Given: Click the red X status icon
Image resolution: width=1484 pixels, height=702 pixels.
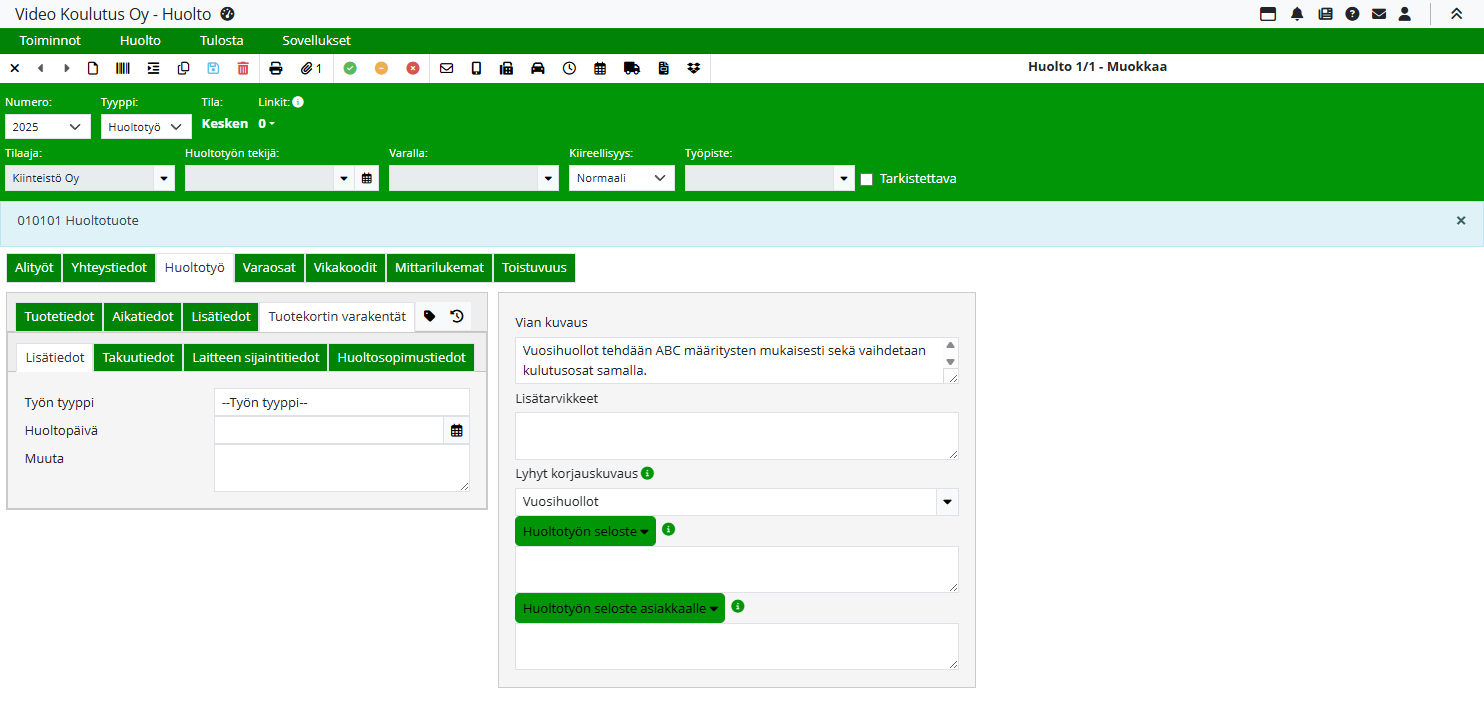Looking at the screenshot, I should (413, 68).
